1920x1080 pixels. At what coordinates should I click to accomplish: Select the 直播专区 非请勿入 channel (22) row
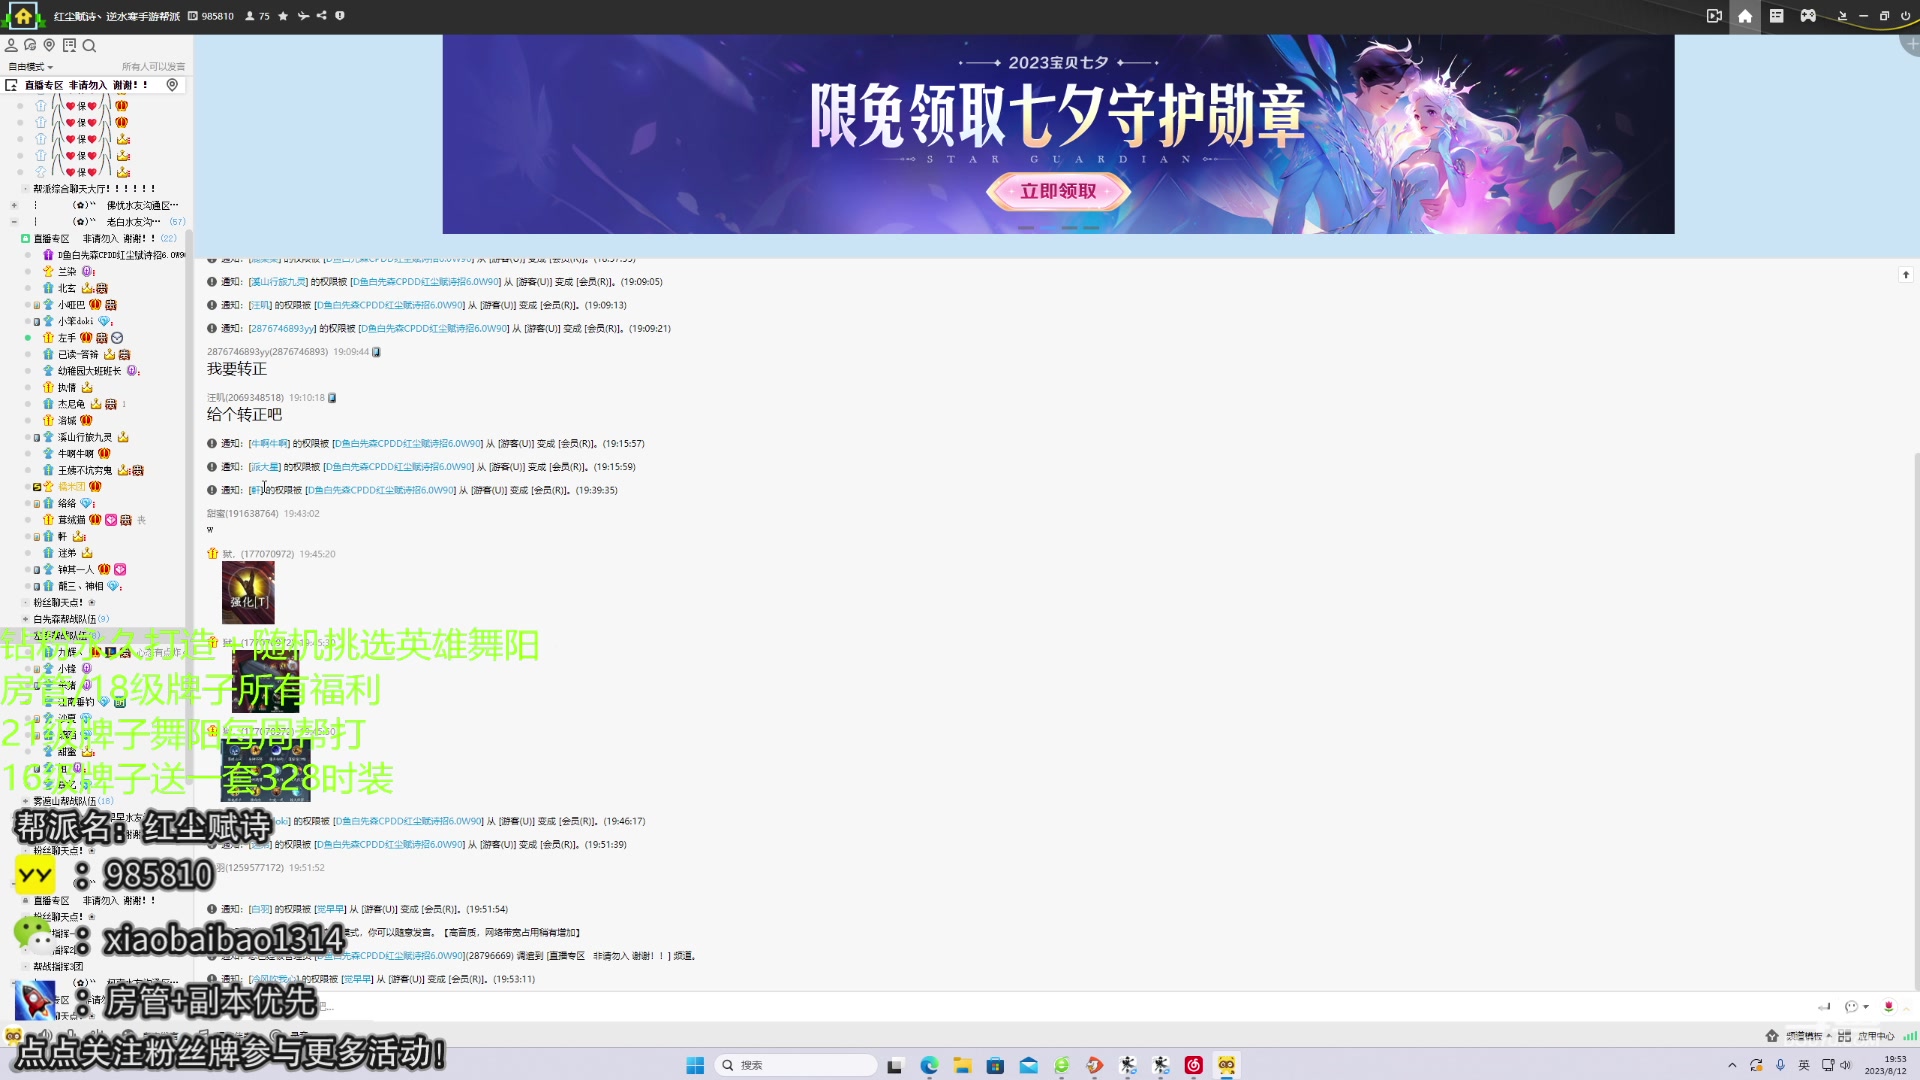[x=100, y=239]
